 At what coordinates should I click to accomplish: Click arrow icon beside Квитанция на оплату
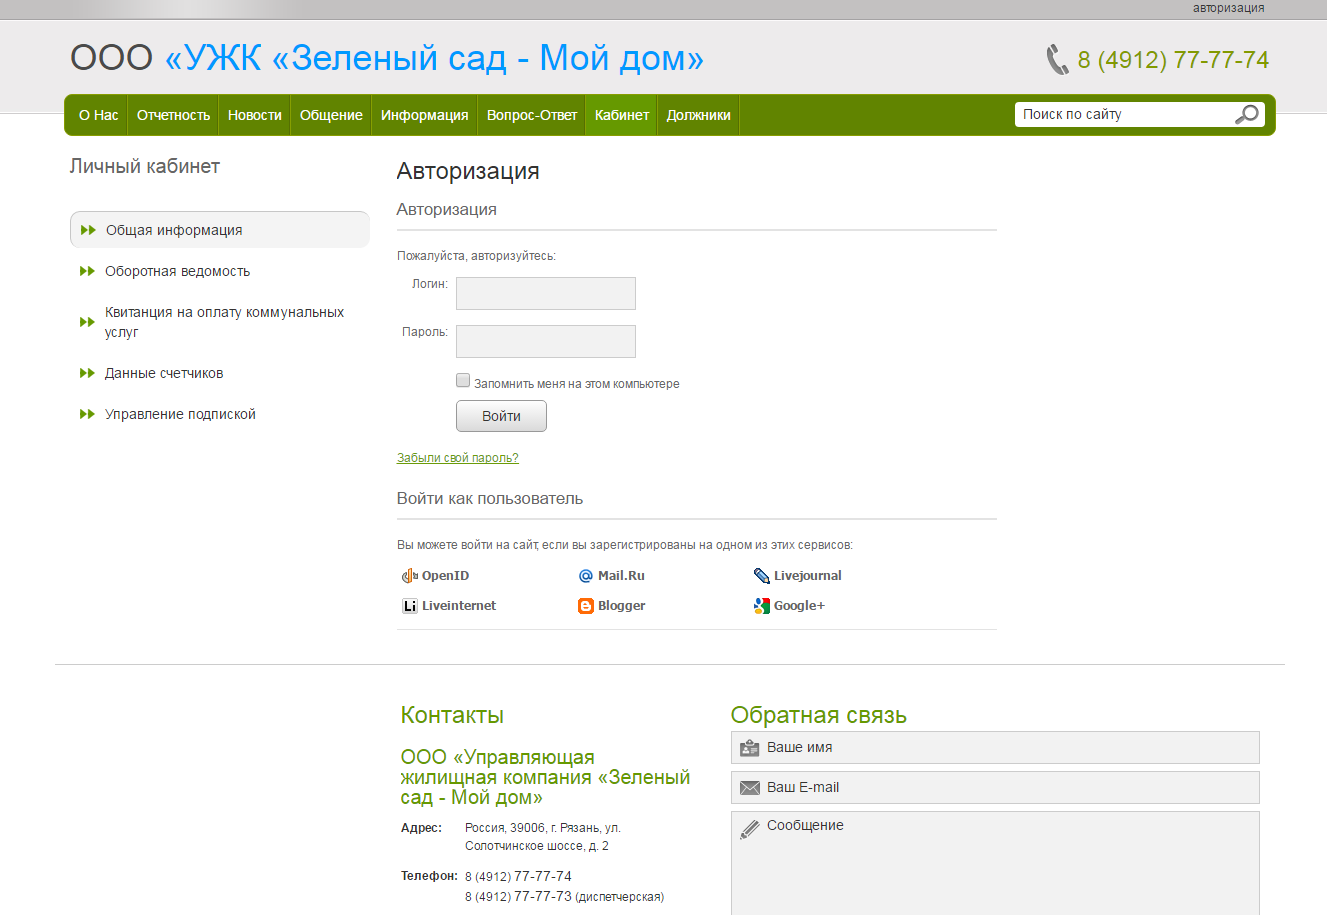tap(87, 322)
